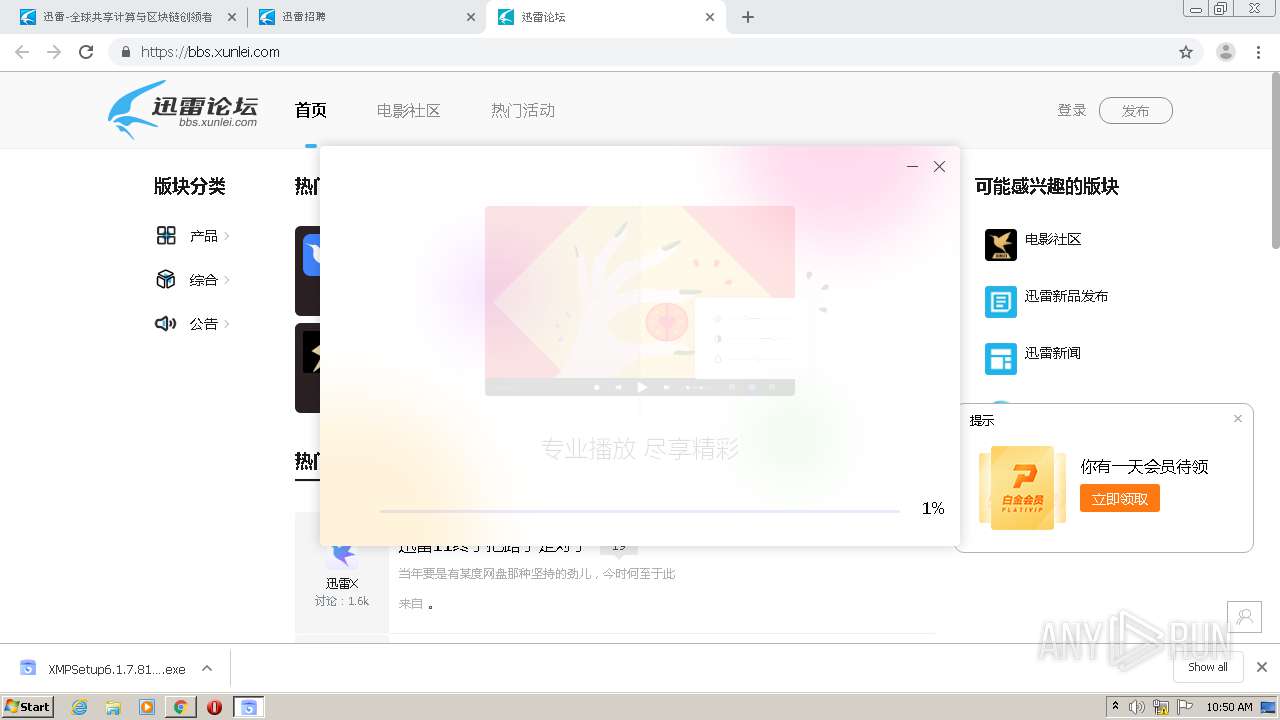
Task: Click the 发布 post button
Action: click(1136, 111)
